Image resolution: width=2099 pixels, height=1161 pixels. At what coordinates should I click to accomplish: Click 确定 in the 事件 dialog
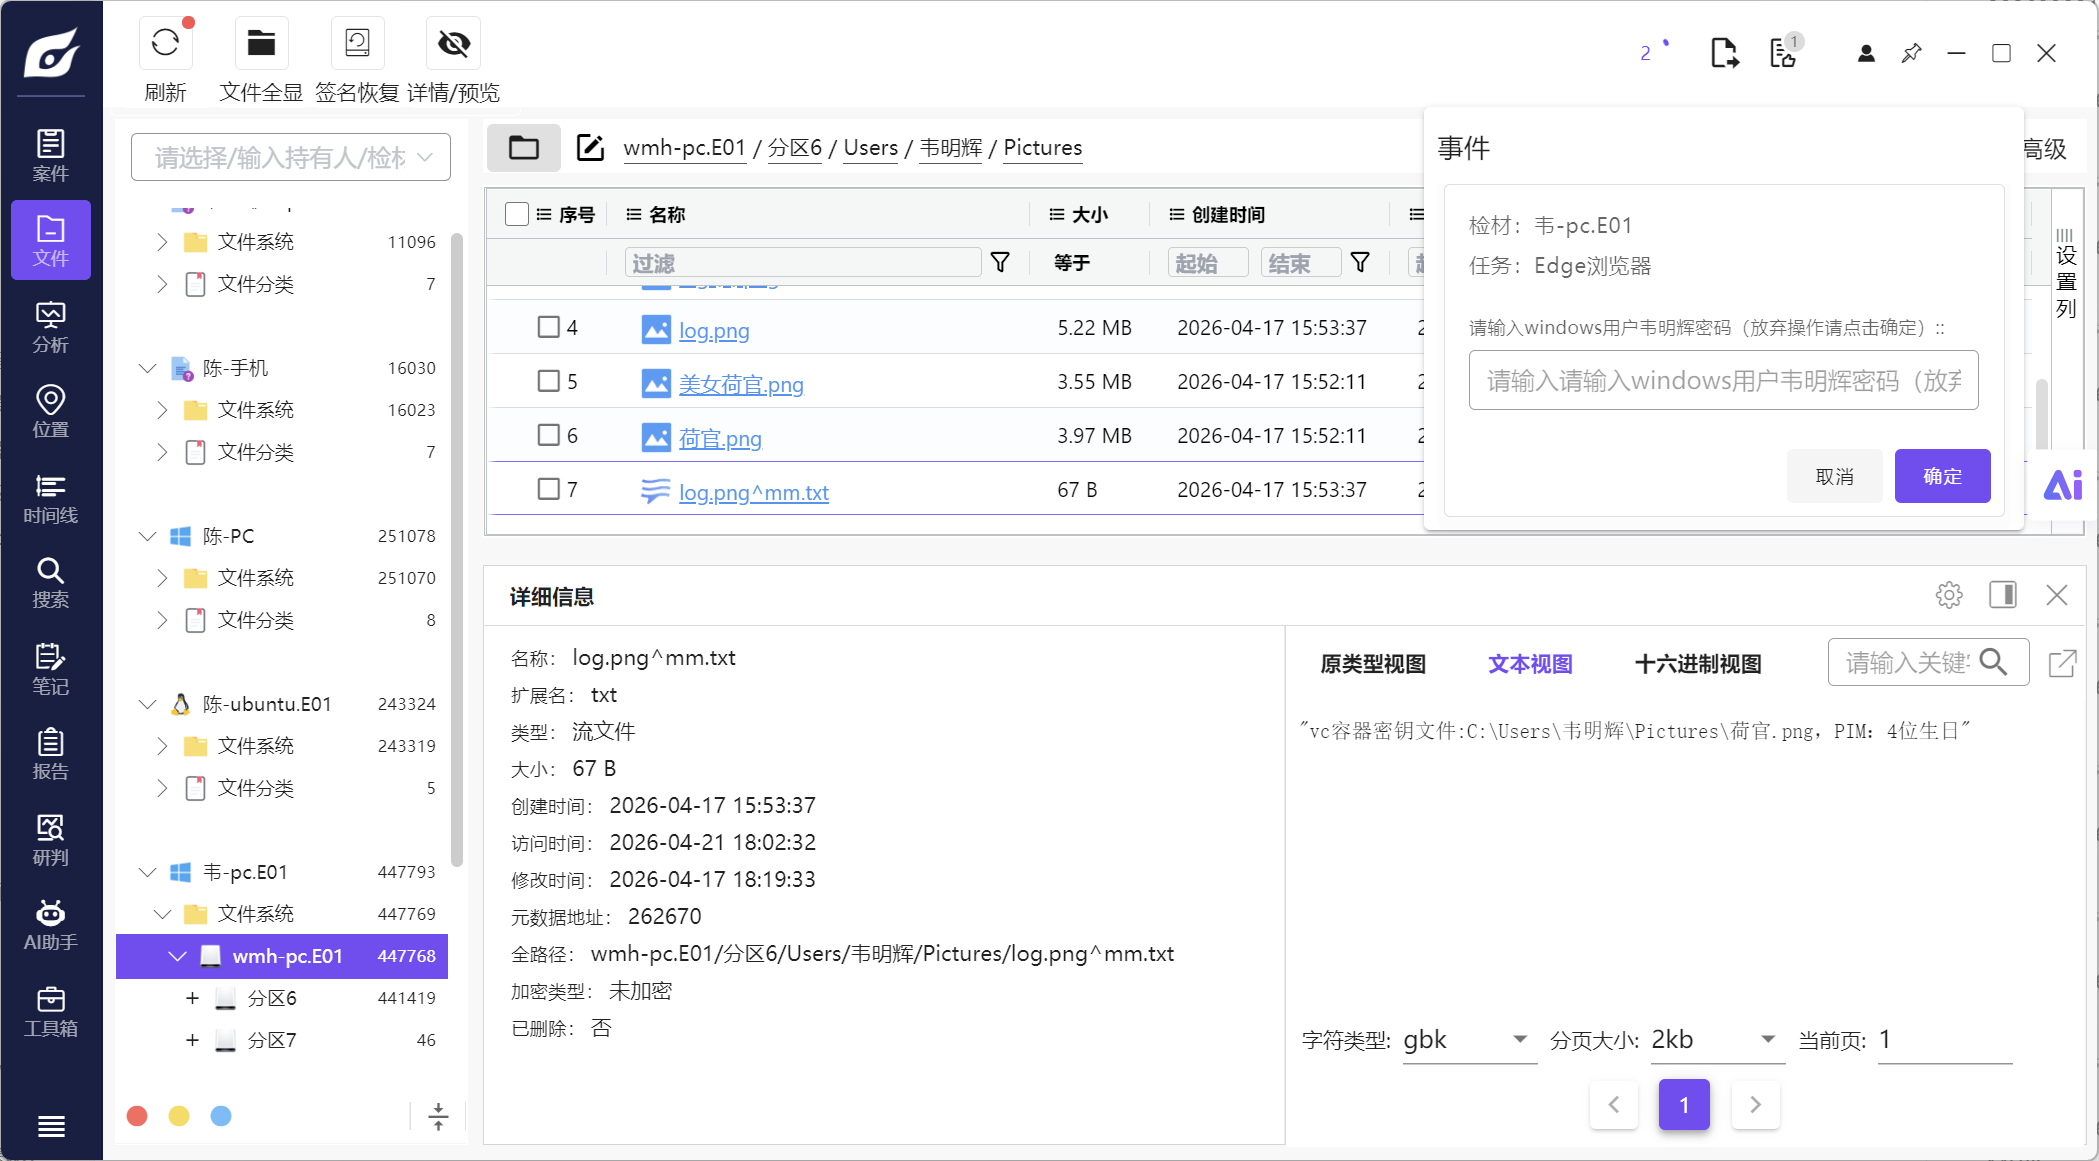(1942, 476)
